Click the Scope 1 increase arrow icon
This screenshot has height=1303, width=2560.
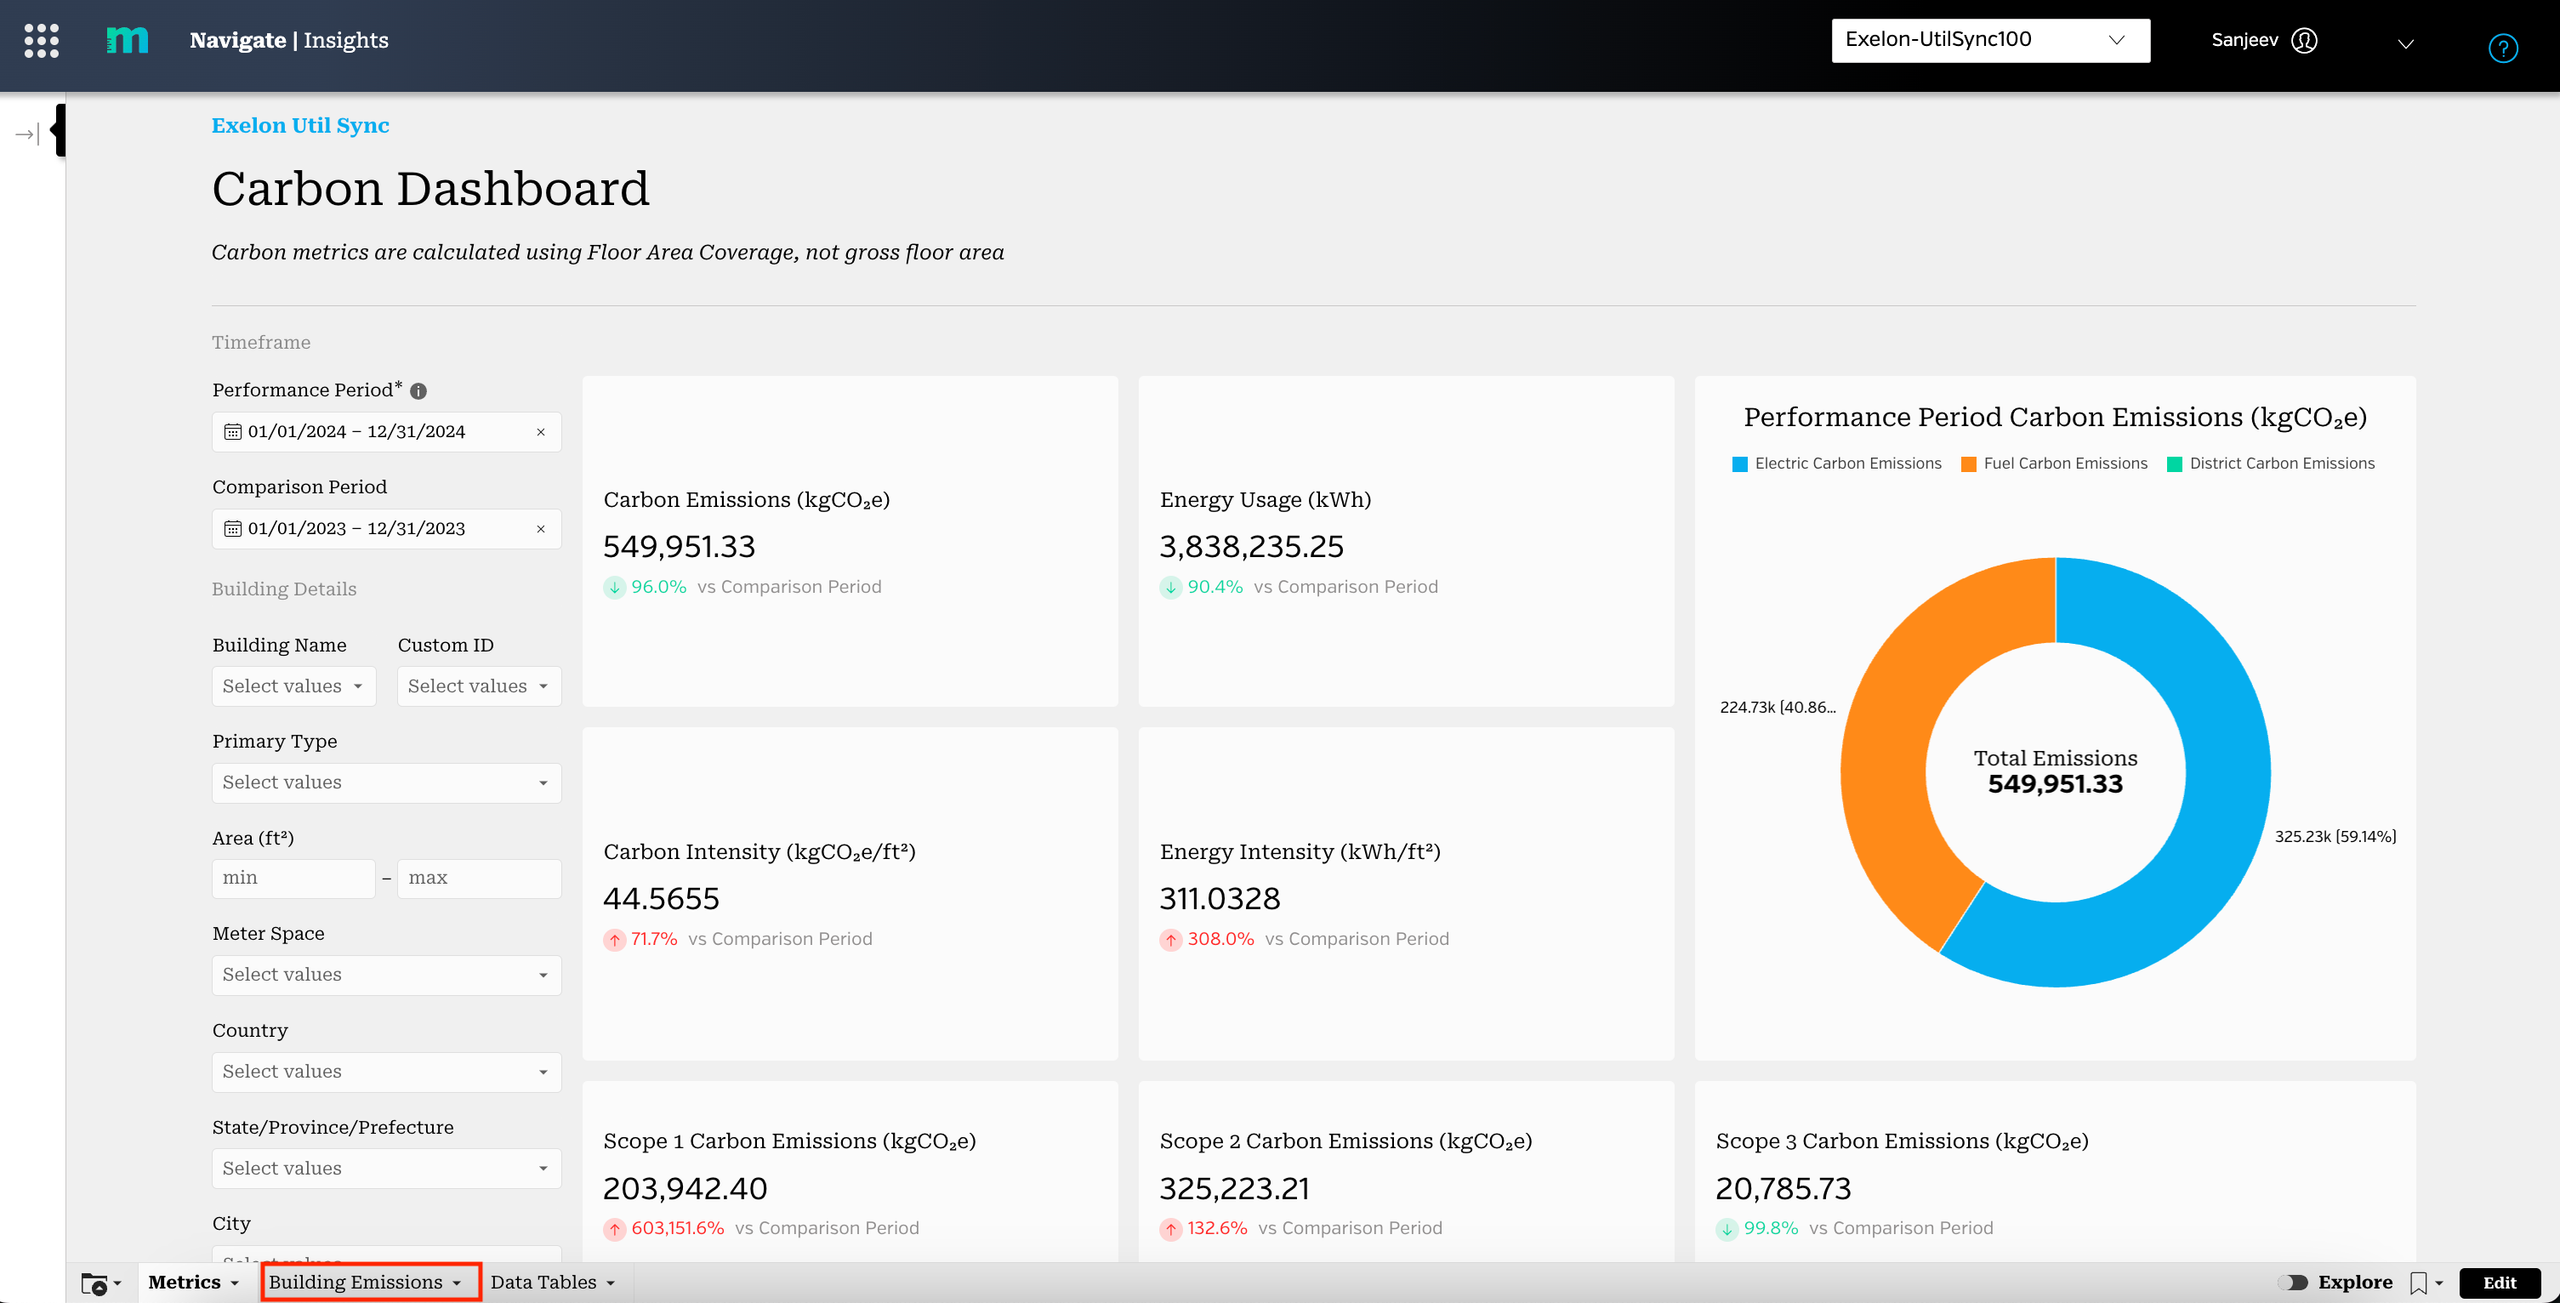[x=615, y=1229]
